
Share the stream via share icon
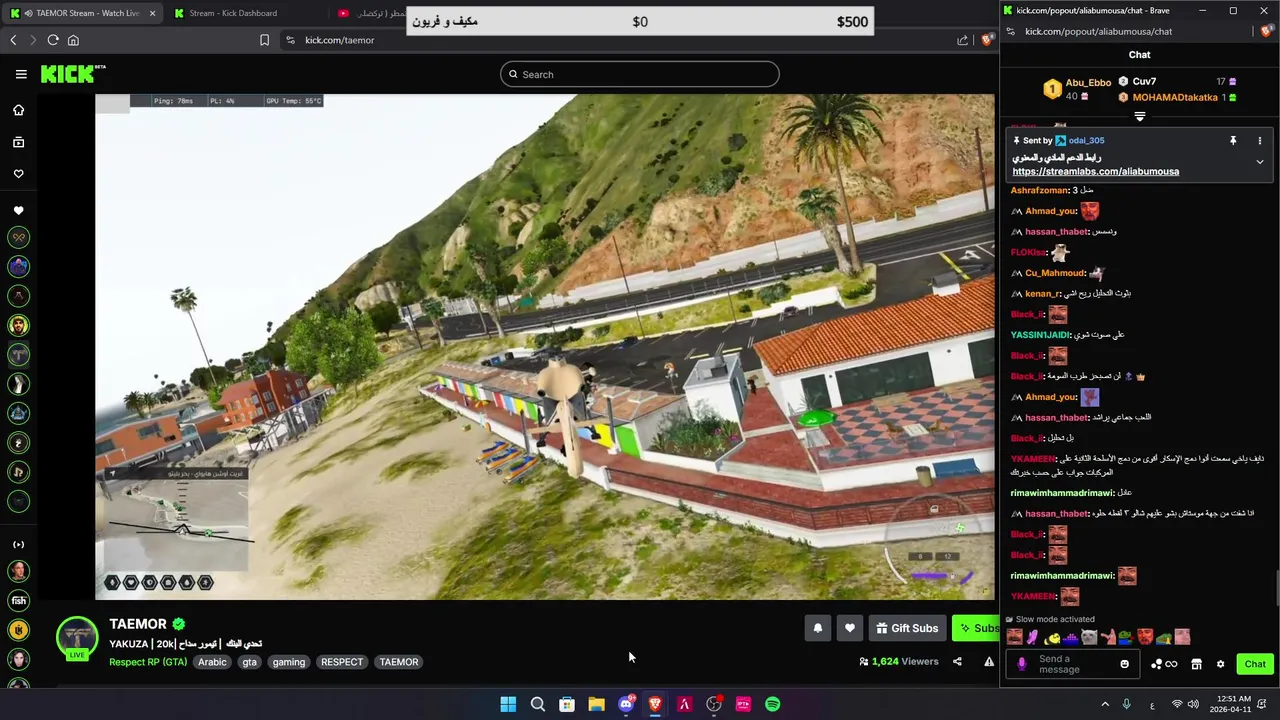(x=957, y=661)
